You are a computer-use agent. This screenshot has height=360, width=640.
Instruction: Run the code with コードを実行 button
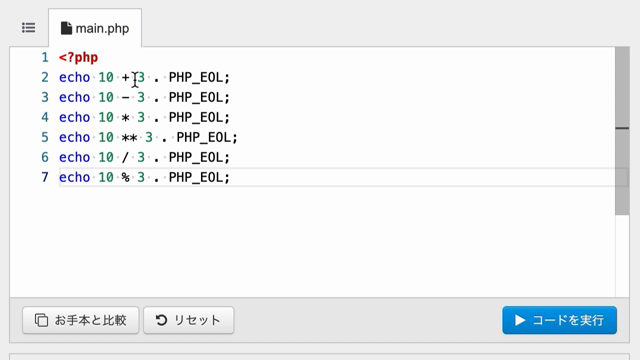pos(560,320)
